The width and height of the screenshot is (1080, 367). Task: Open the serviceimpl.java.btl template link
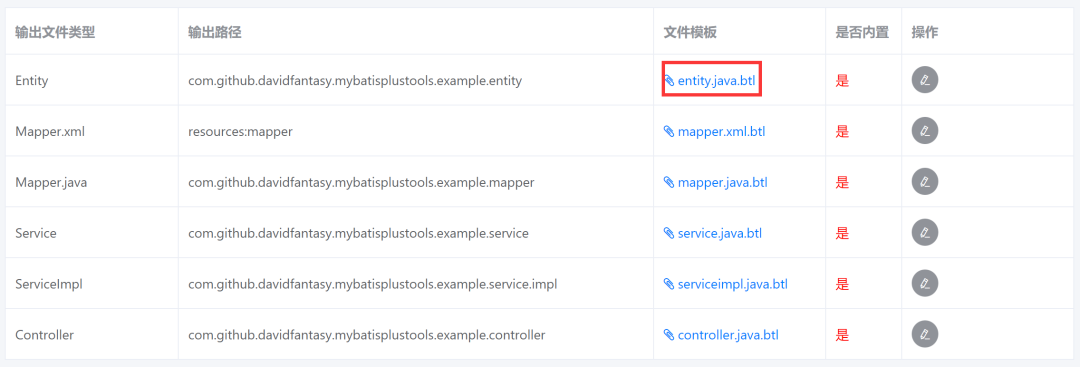(x=733, y=284)
